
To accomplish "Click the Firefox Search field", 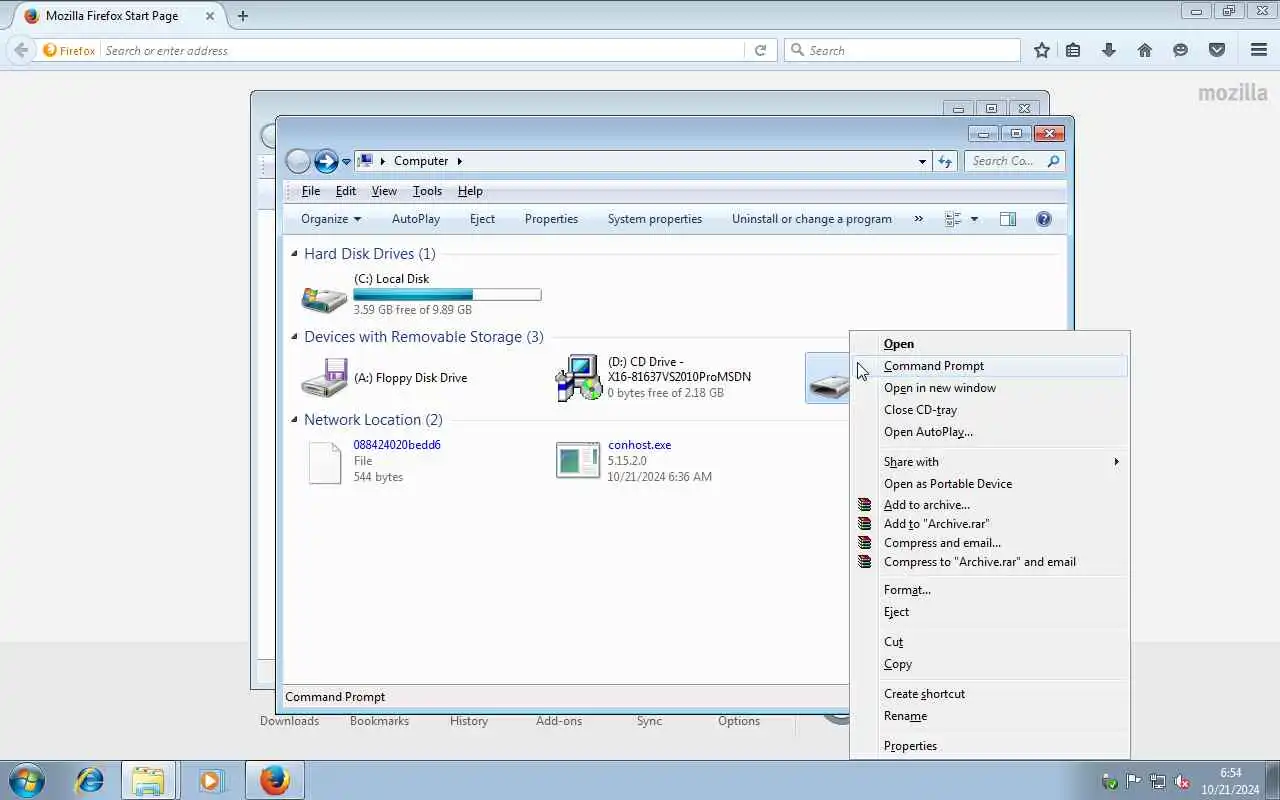I will click(902, 50).
